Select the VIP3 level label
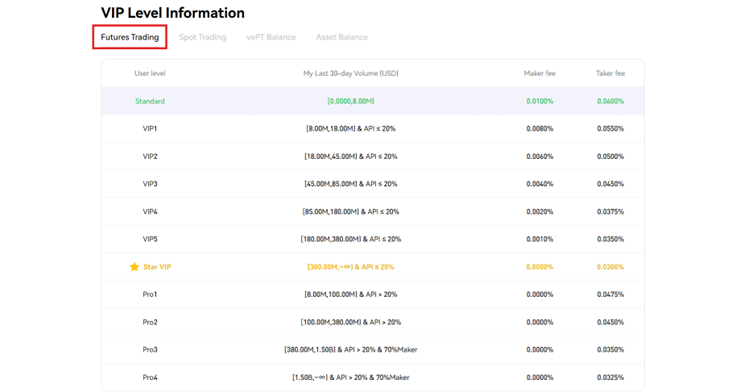Screen dimensions: 752x392 coord(150,184)
